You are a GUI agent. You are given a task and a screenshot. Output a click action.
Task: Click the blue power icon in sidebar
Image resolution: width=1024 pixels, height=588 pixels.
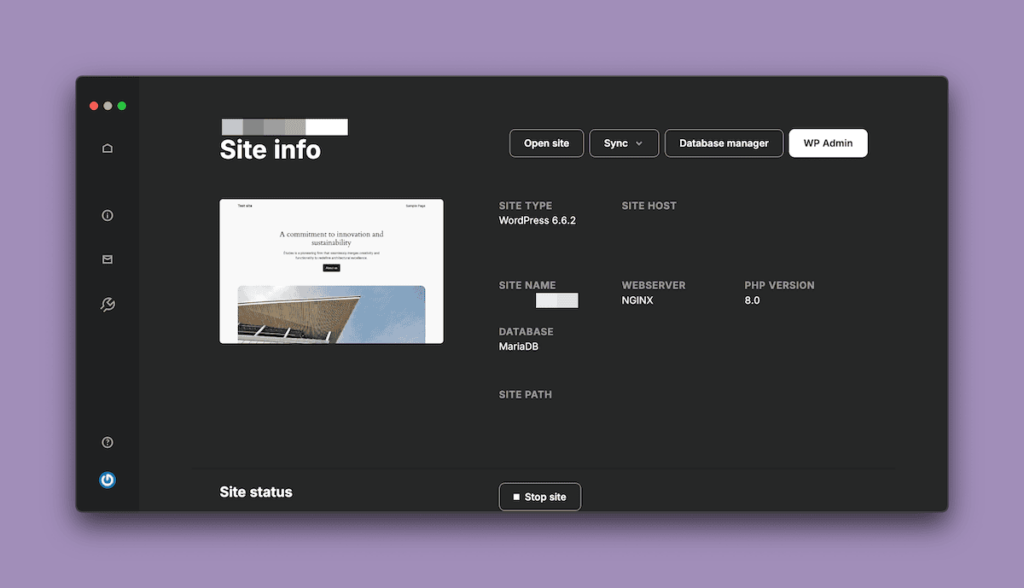point(107,479)
